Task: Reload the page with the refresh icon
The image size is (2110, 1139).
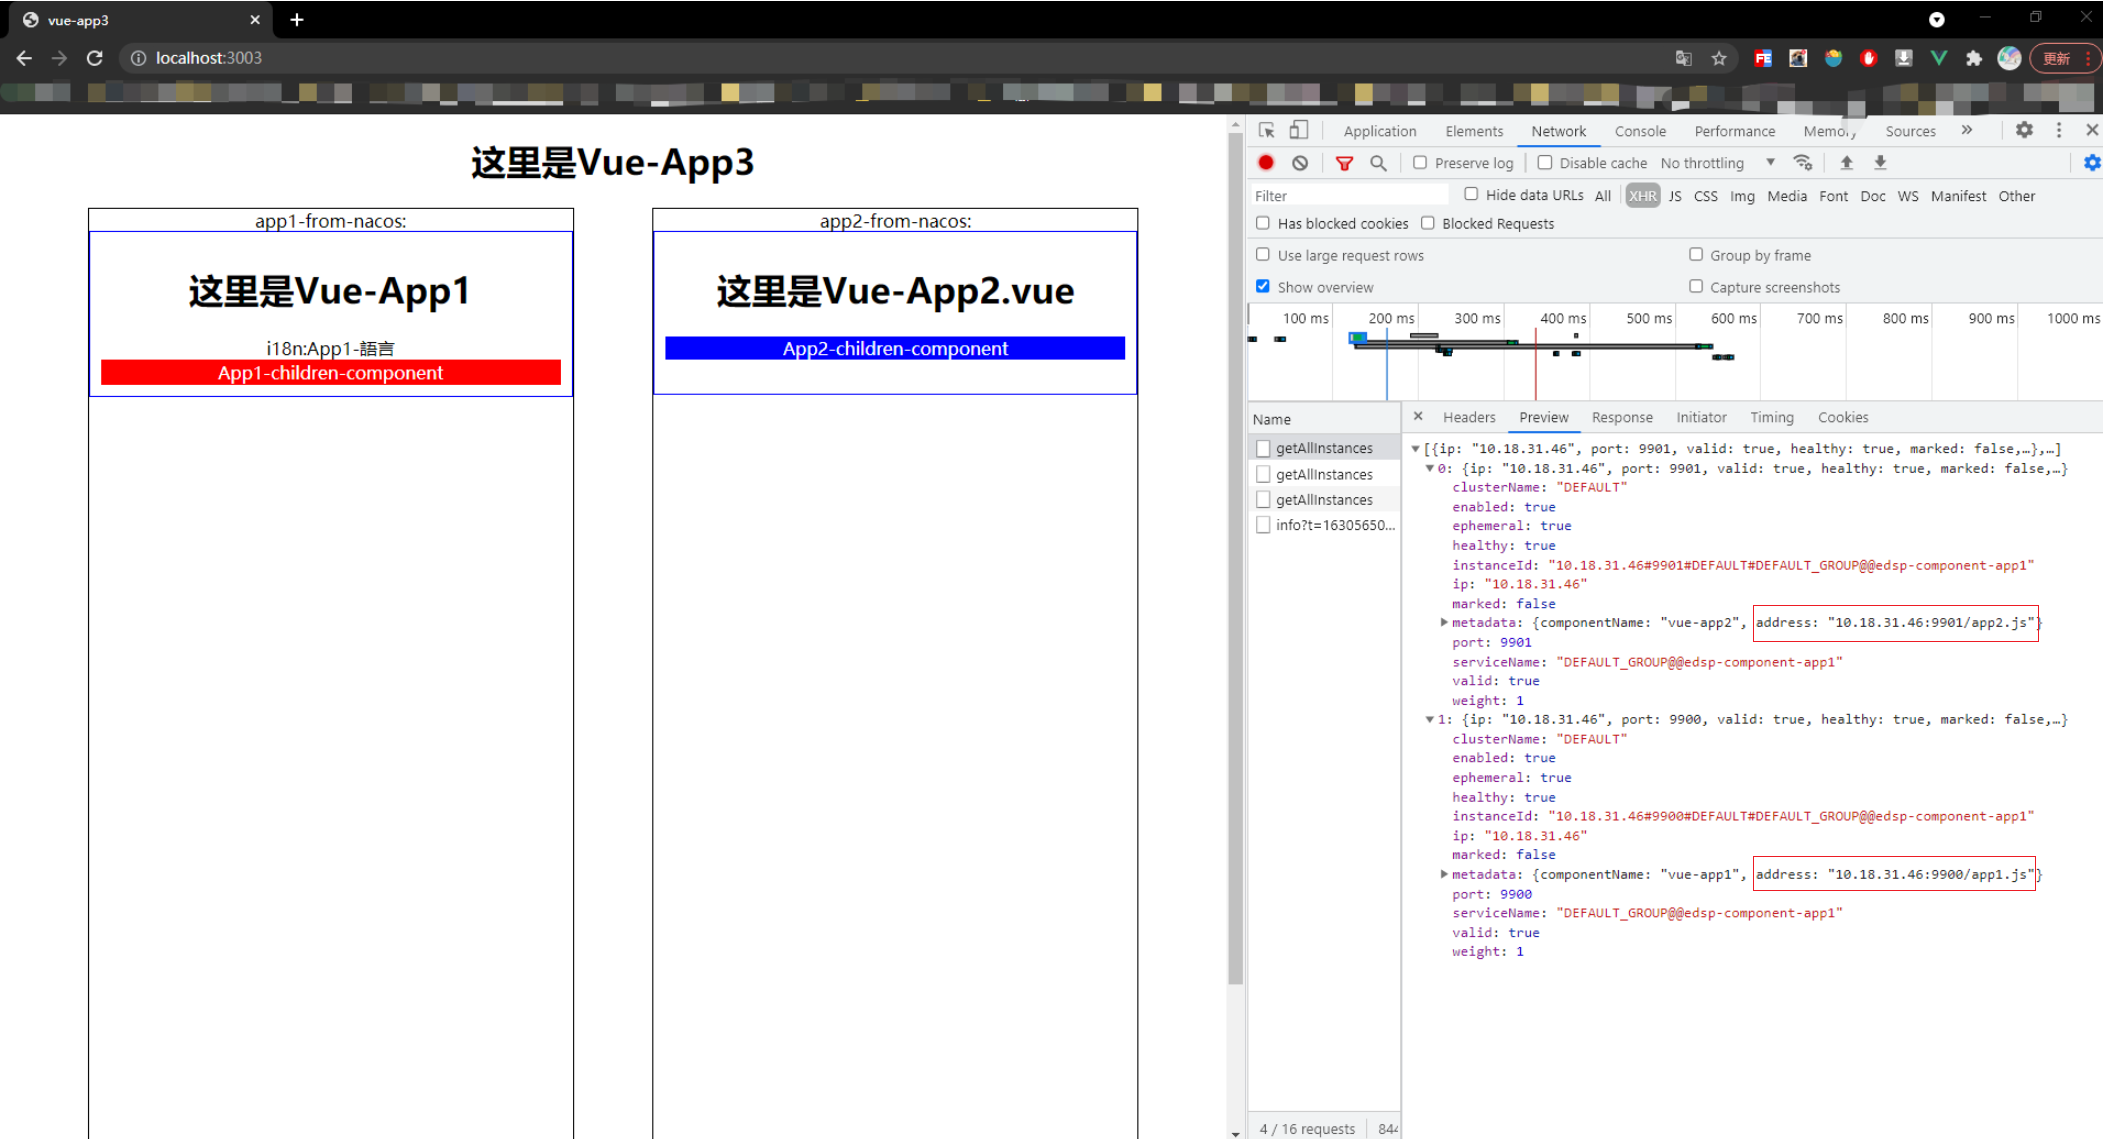Action: pyautogui.click(x=94, y=58)
